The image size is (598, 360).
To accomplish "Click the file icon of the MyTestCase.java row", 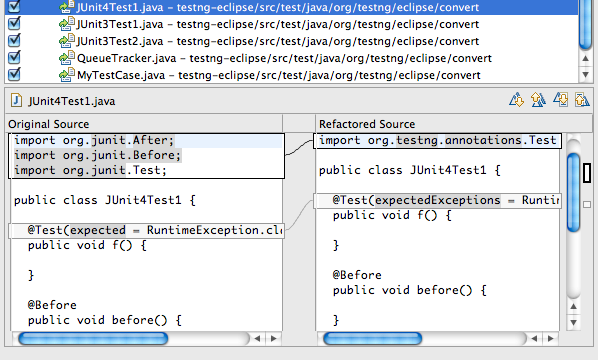I will (x=67, y=75).
